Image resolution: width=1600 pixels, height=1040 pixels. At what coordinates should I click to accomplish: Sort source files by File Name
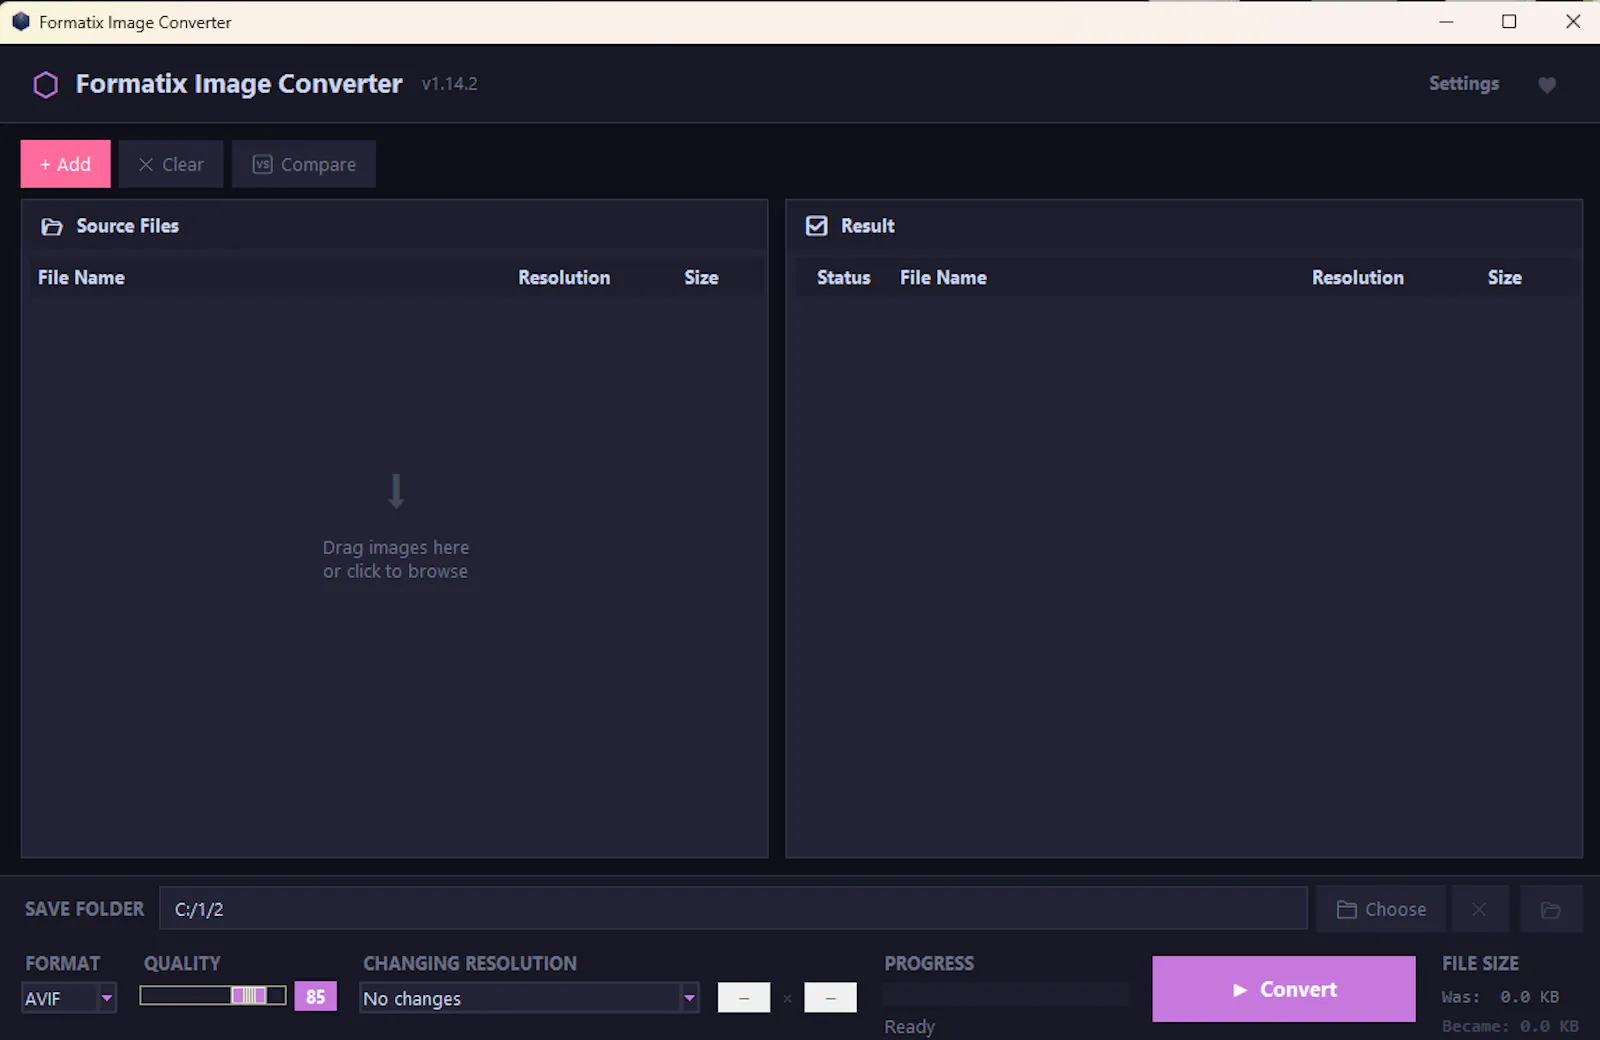click(81, 278)
